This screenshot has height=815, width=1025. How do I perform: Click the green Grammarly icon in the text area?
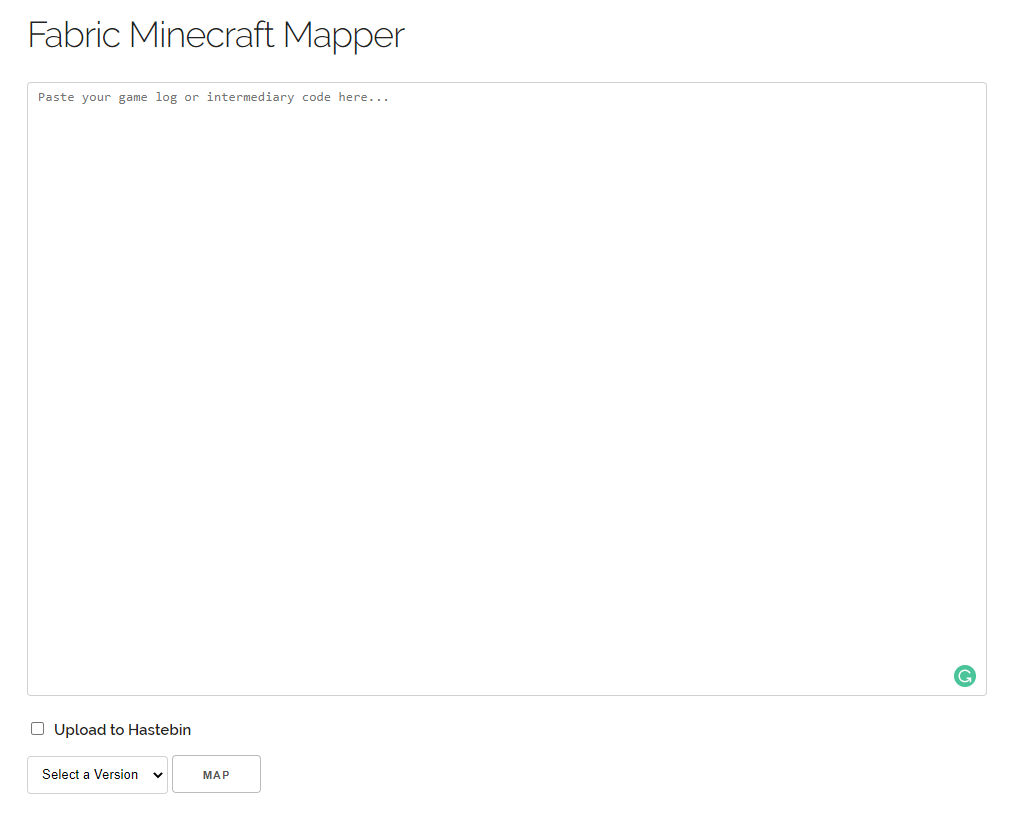click(964, 676)
